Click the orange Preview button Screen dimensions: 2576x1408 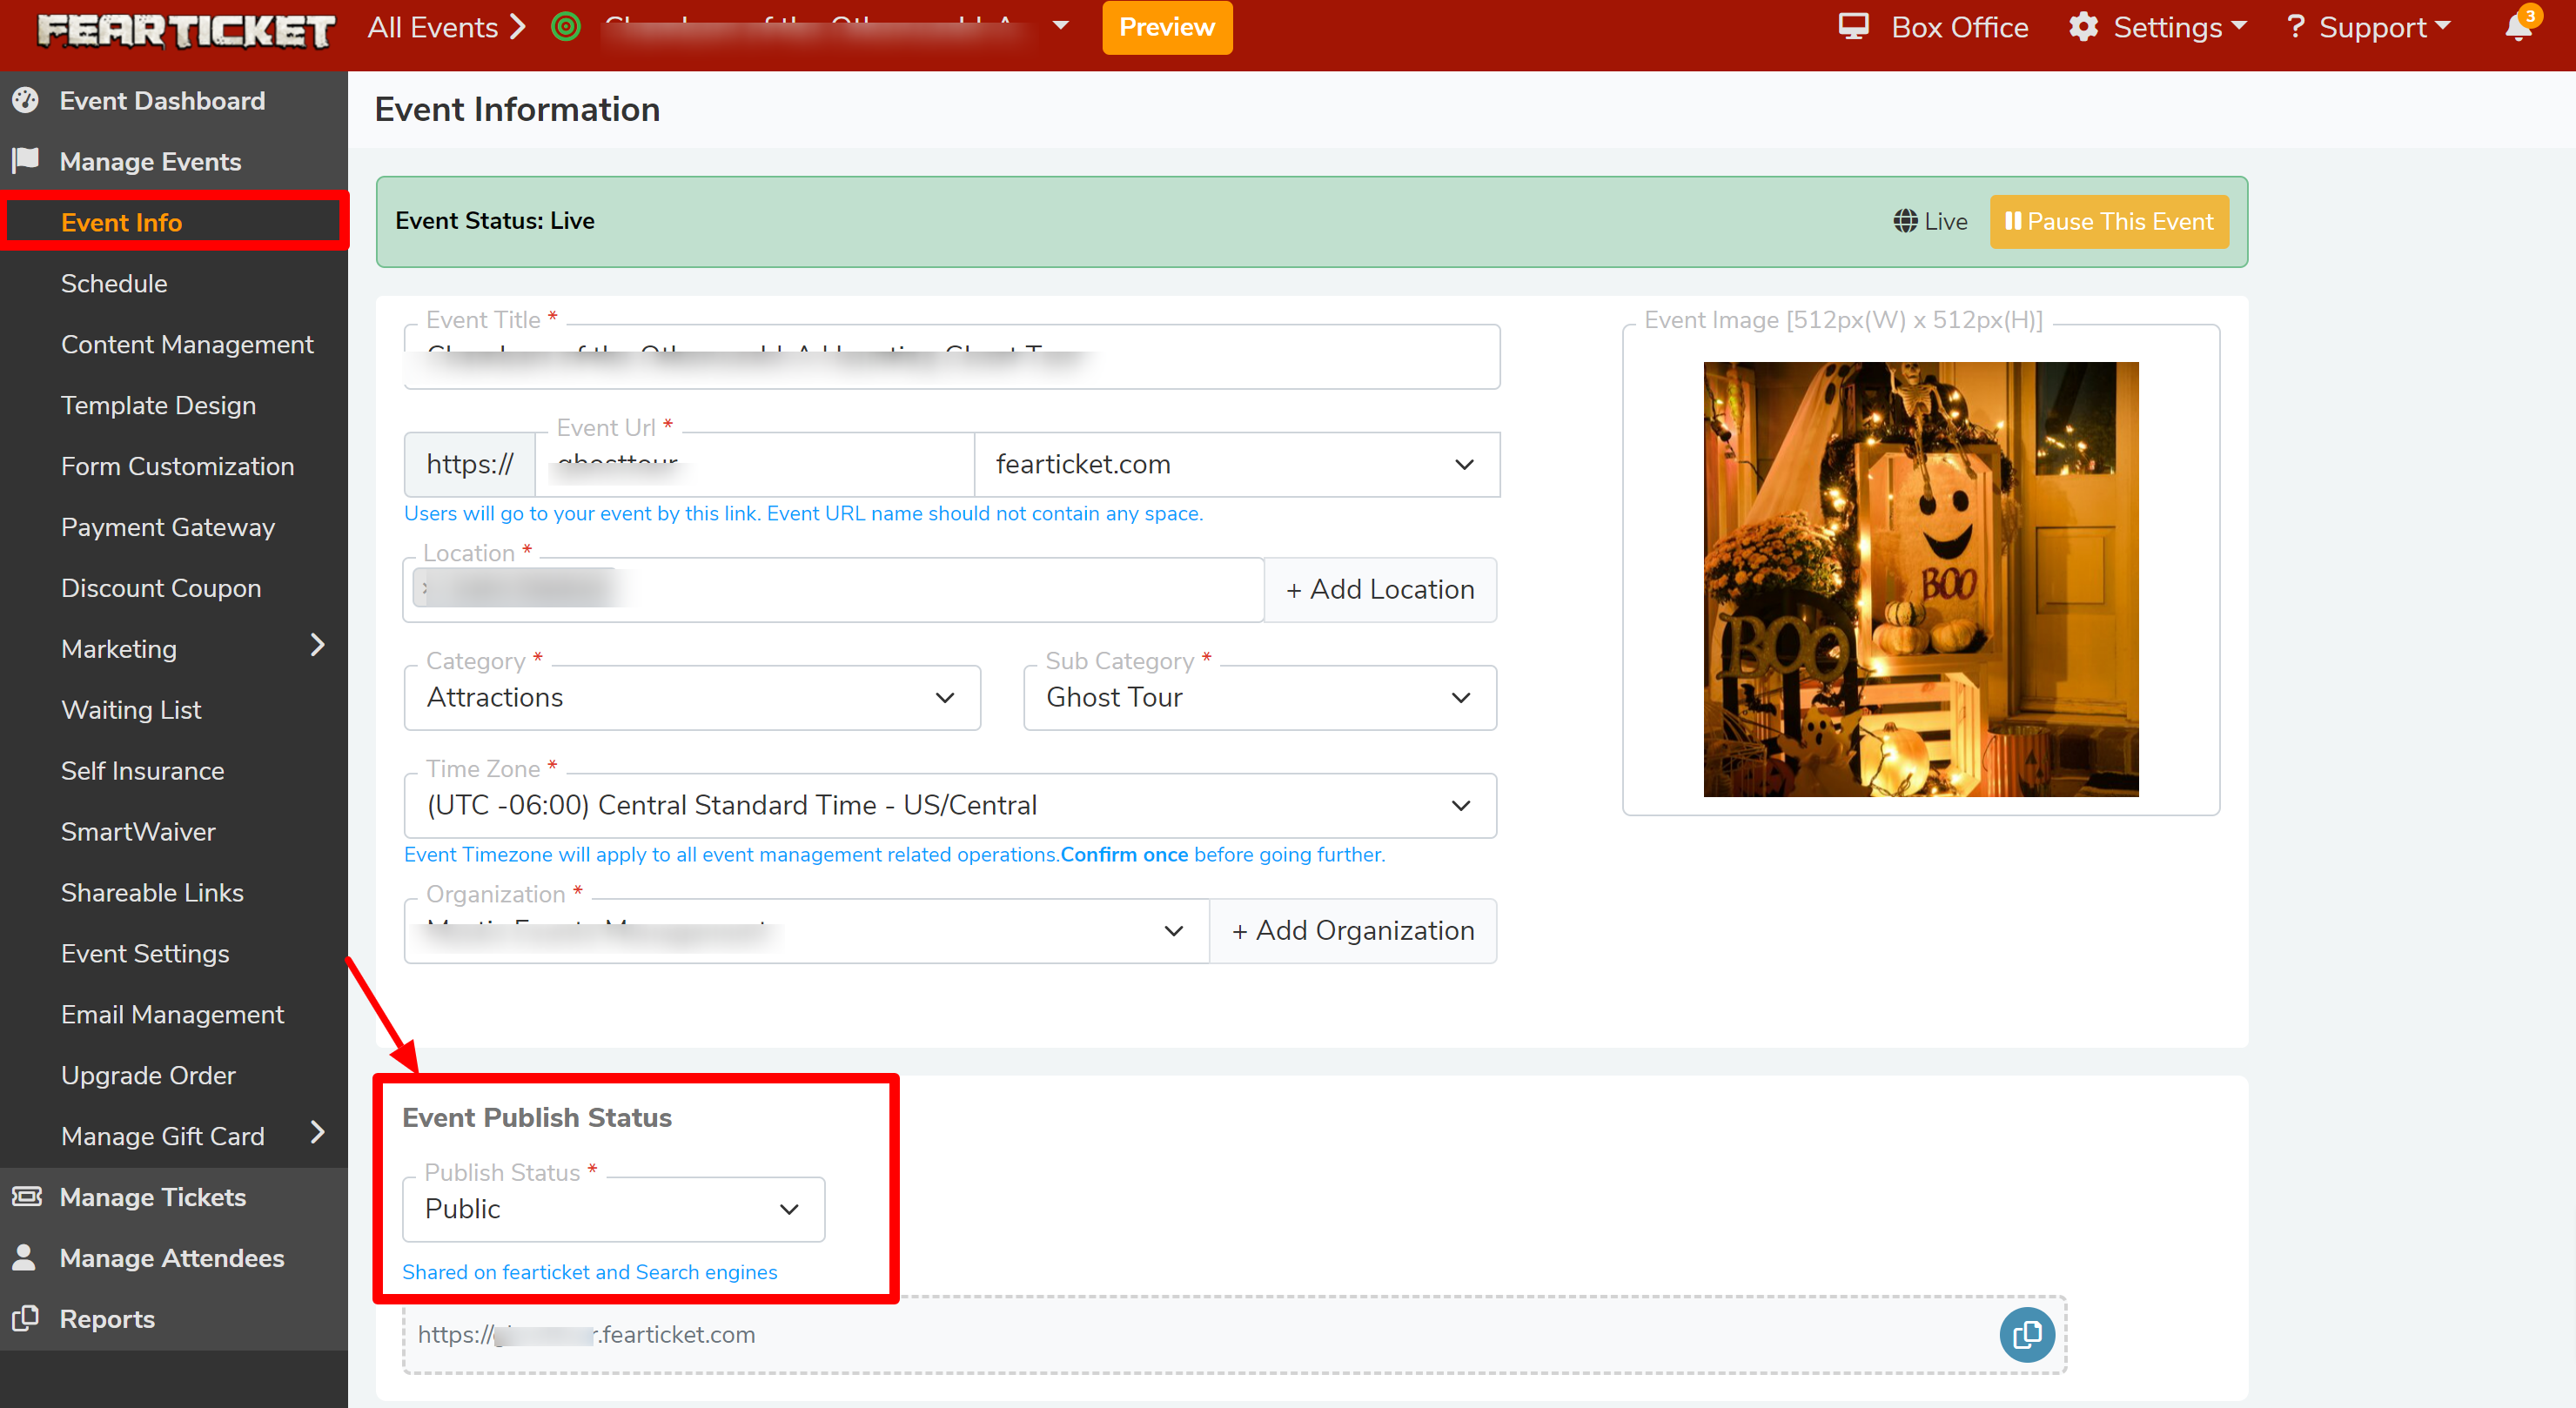[1166, 28]
